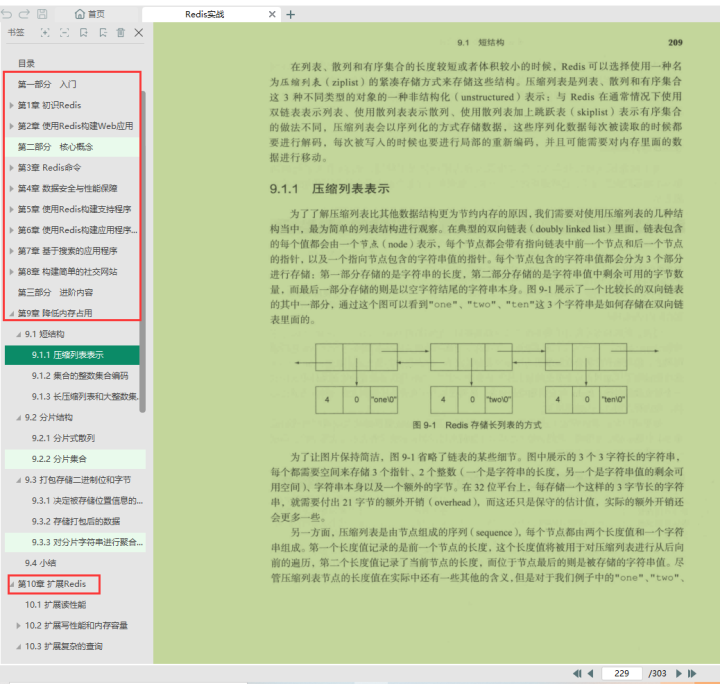720x684 pixels.
Task: Select 第一部分 入门 bookmark
Action: [47, 84]
